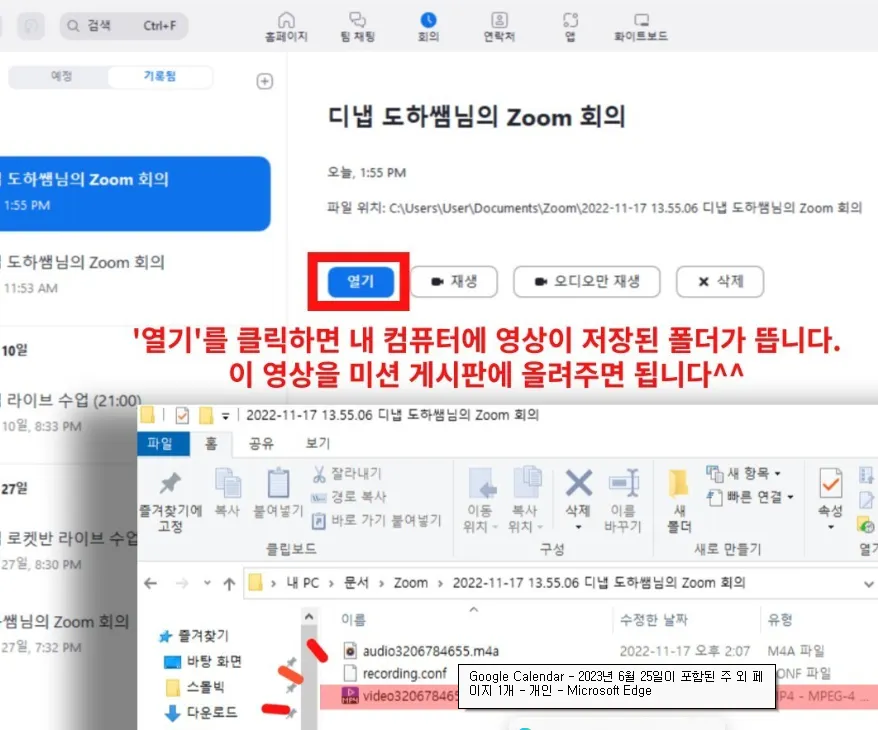The width and height of the screenshot is (878, 730).
Task: Select the 공유 ribbon tab
Action: [x=261, y=443]
